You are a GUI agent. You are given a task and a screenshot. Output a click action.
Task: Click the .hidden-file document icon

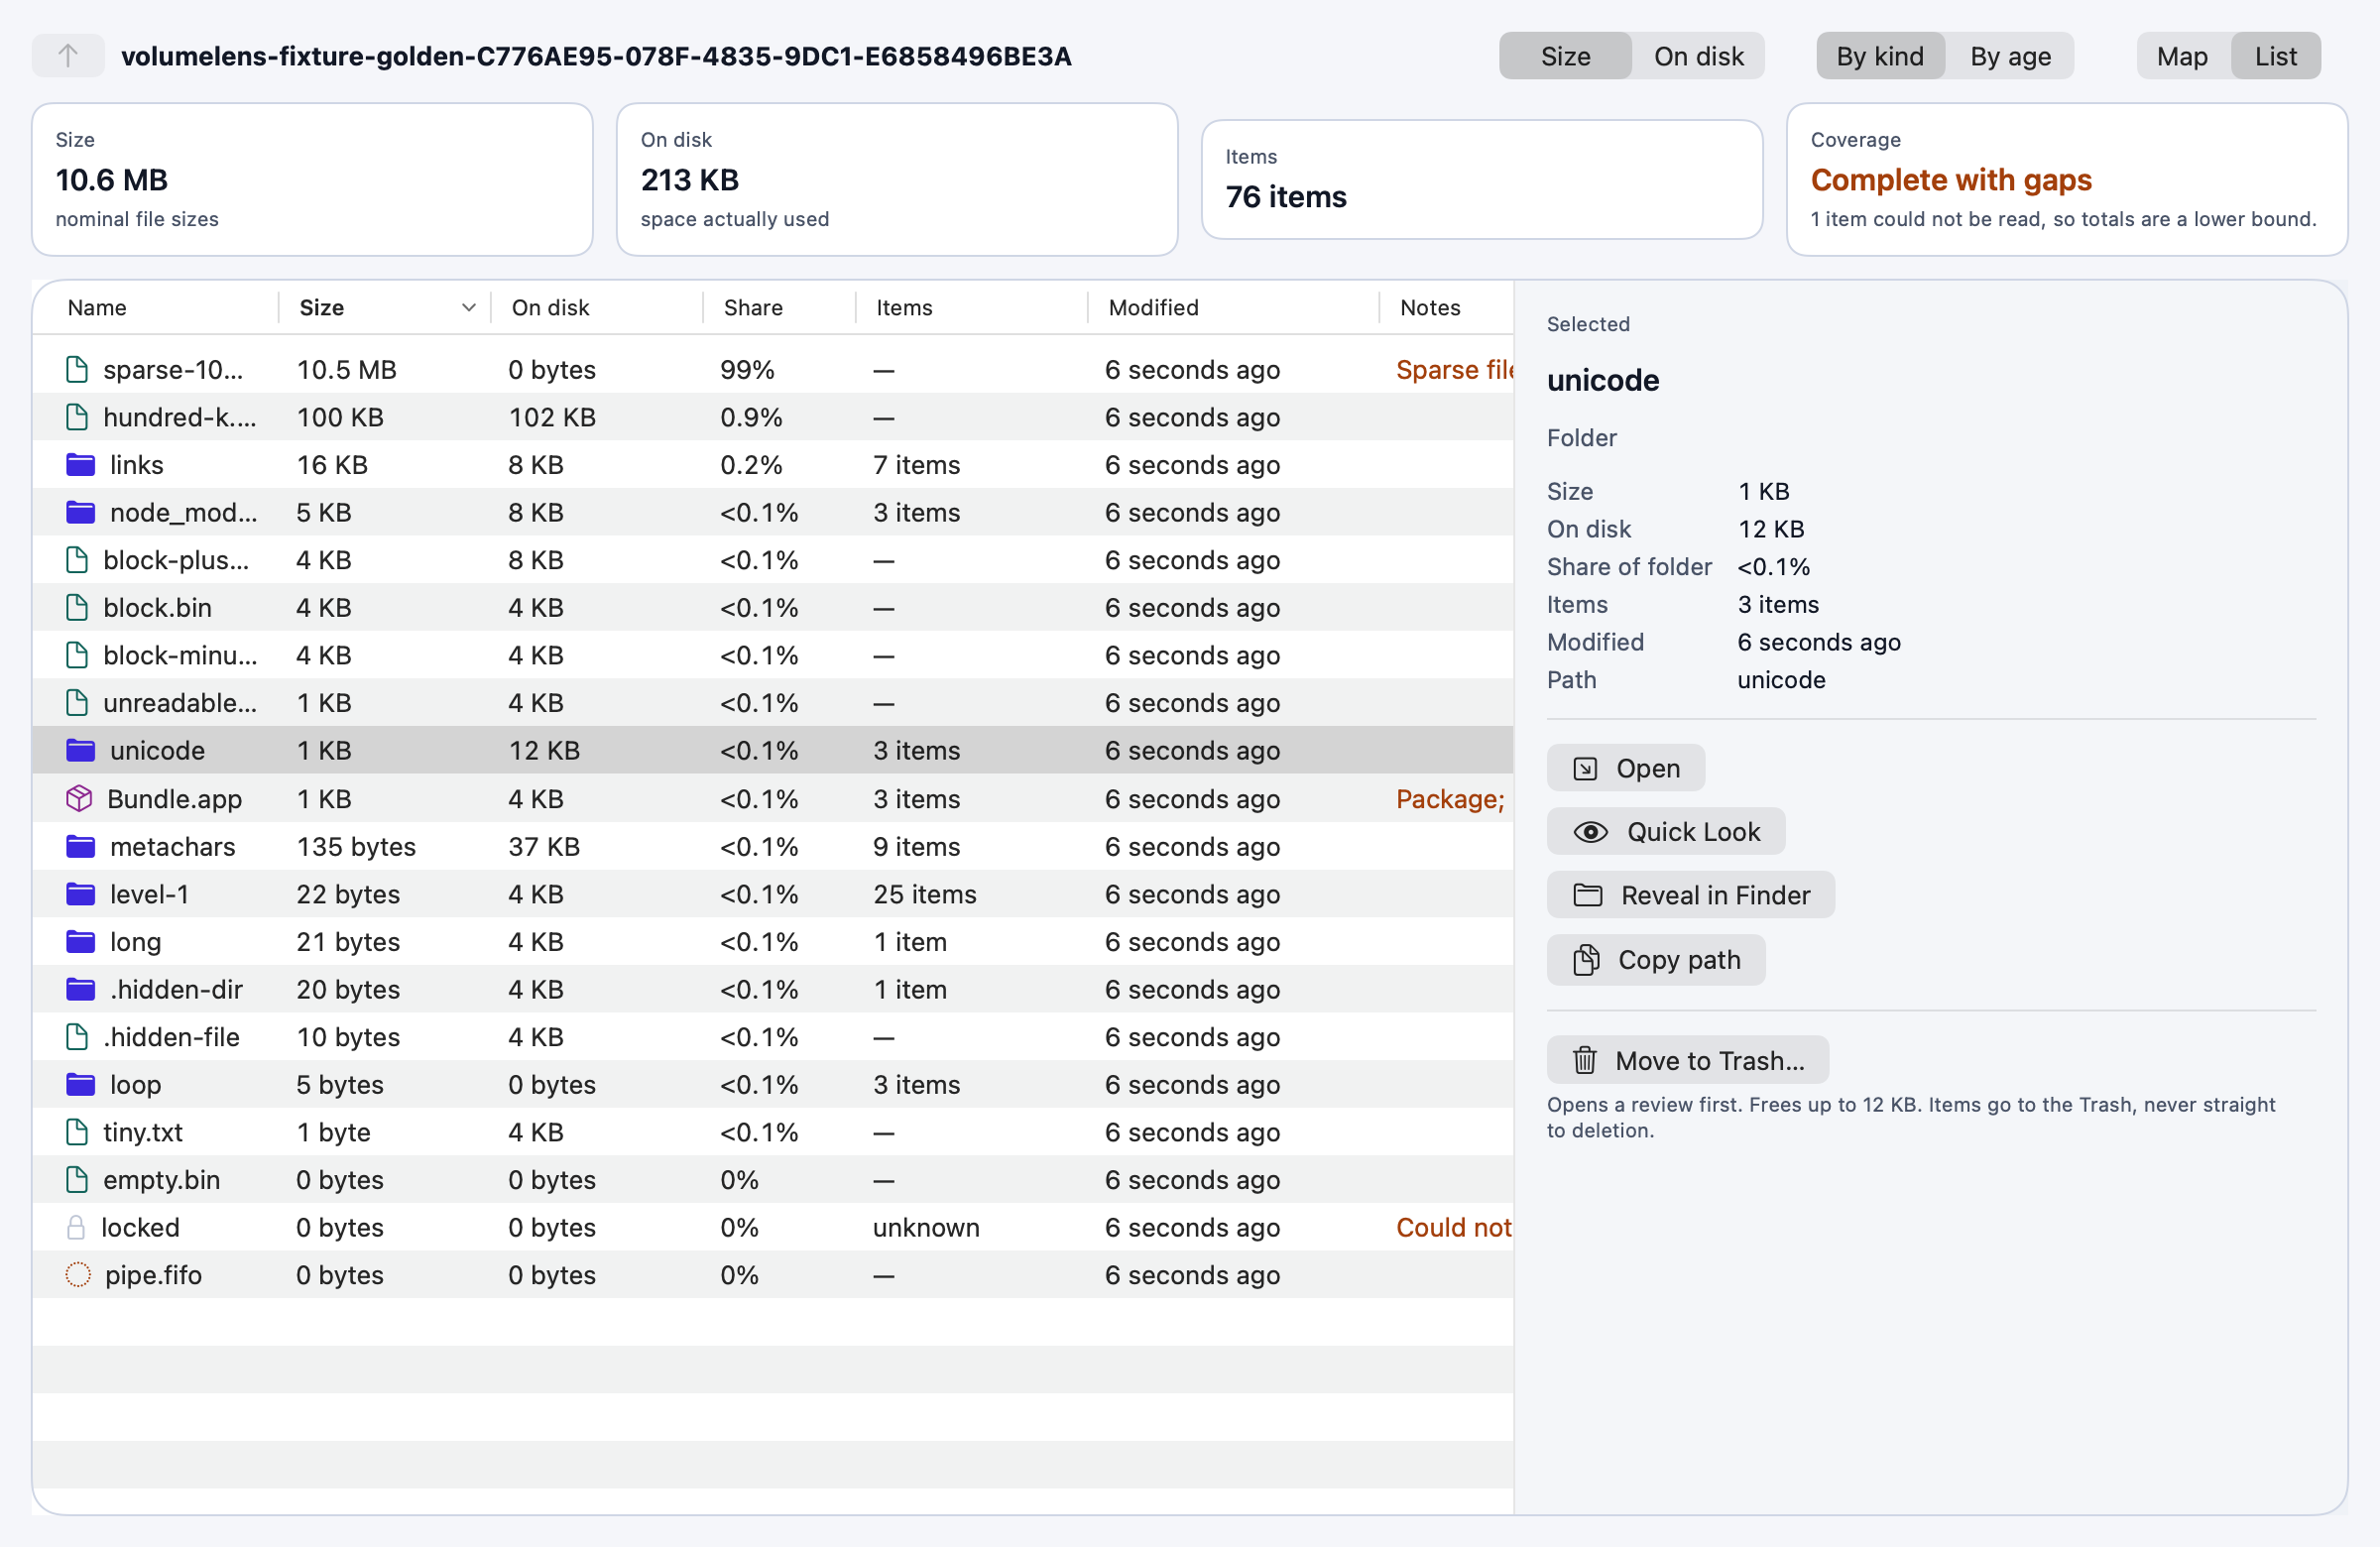[x=77, y=1037]
